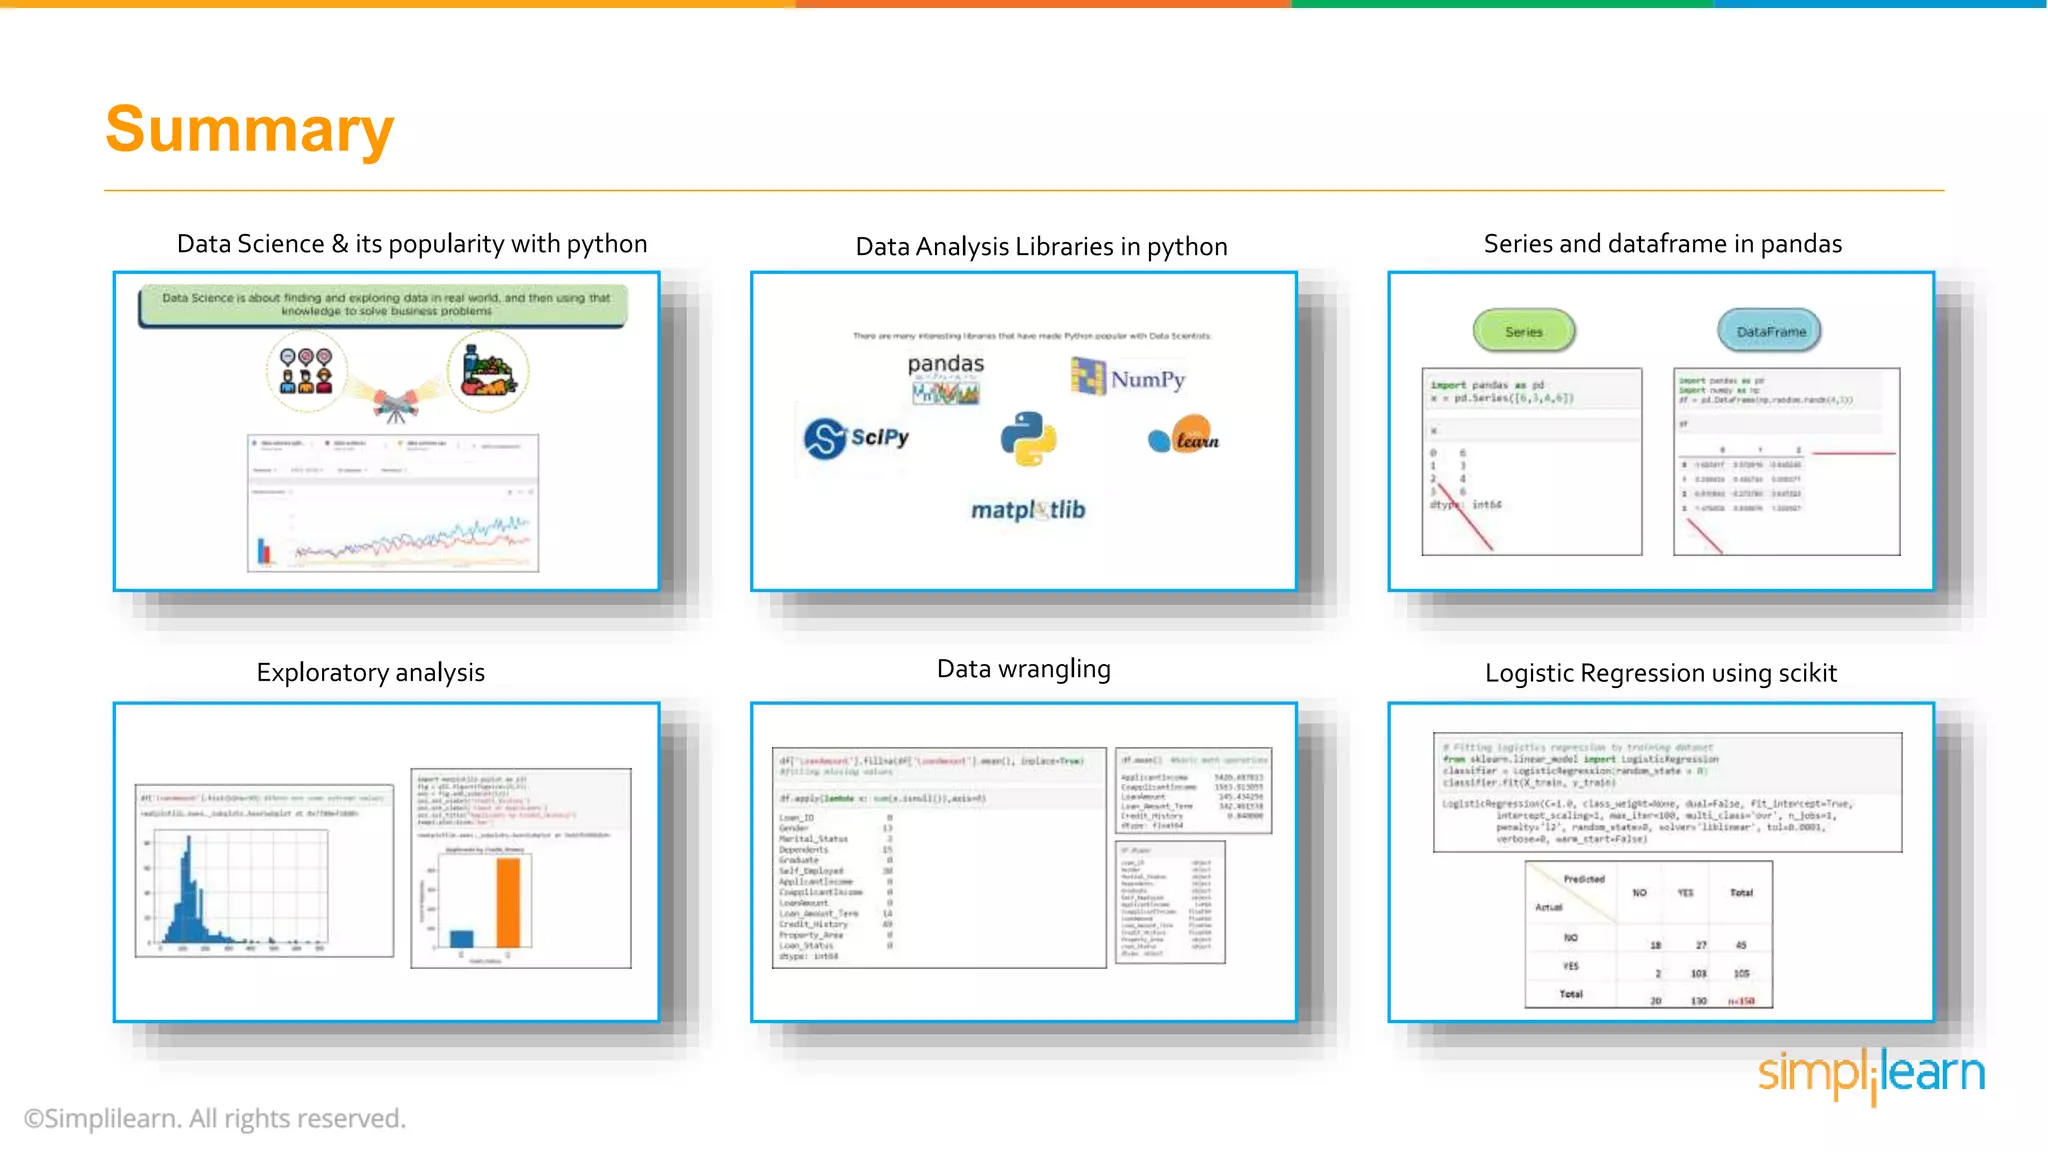
Task: Click the central Python logo
Action: 1028,438
